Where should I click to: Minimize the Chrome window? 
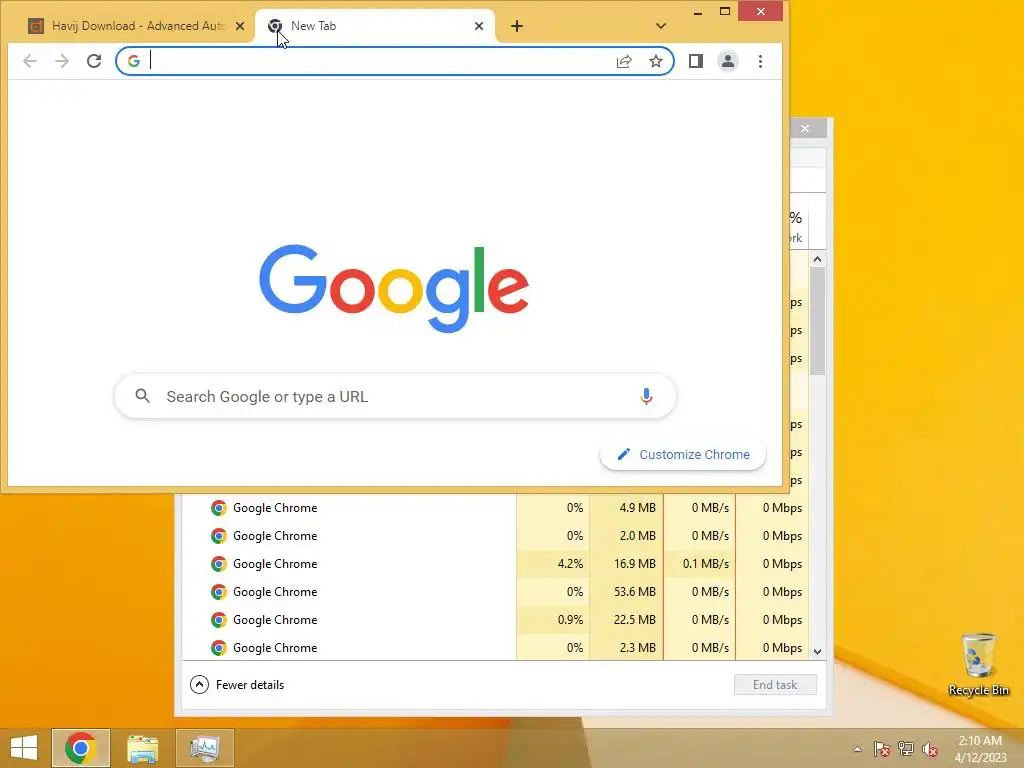[698, 12]
